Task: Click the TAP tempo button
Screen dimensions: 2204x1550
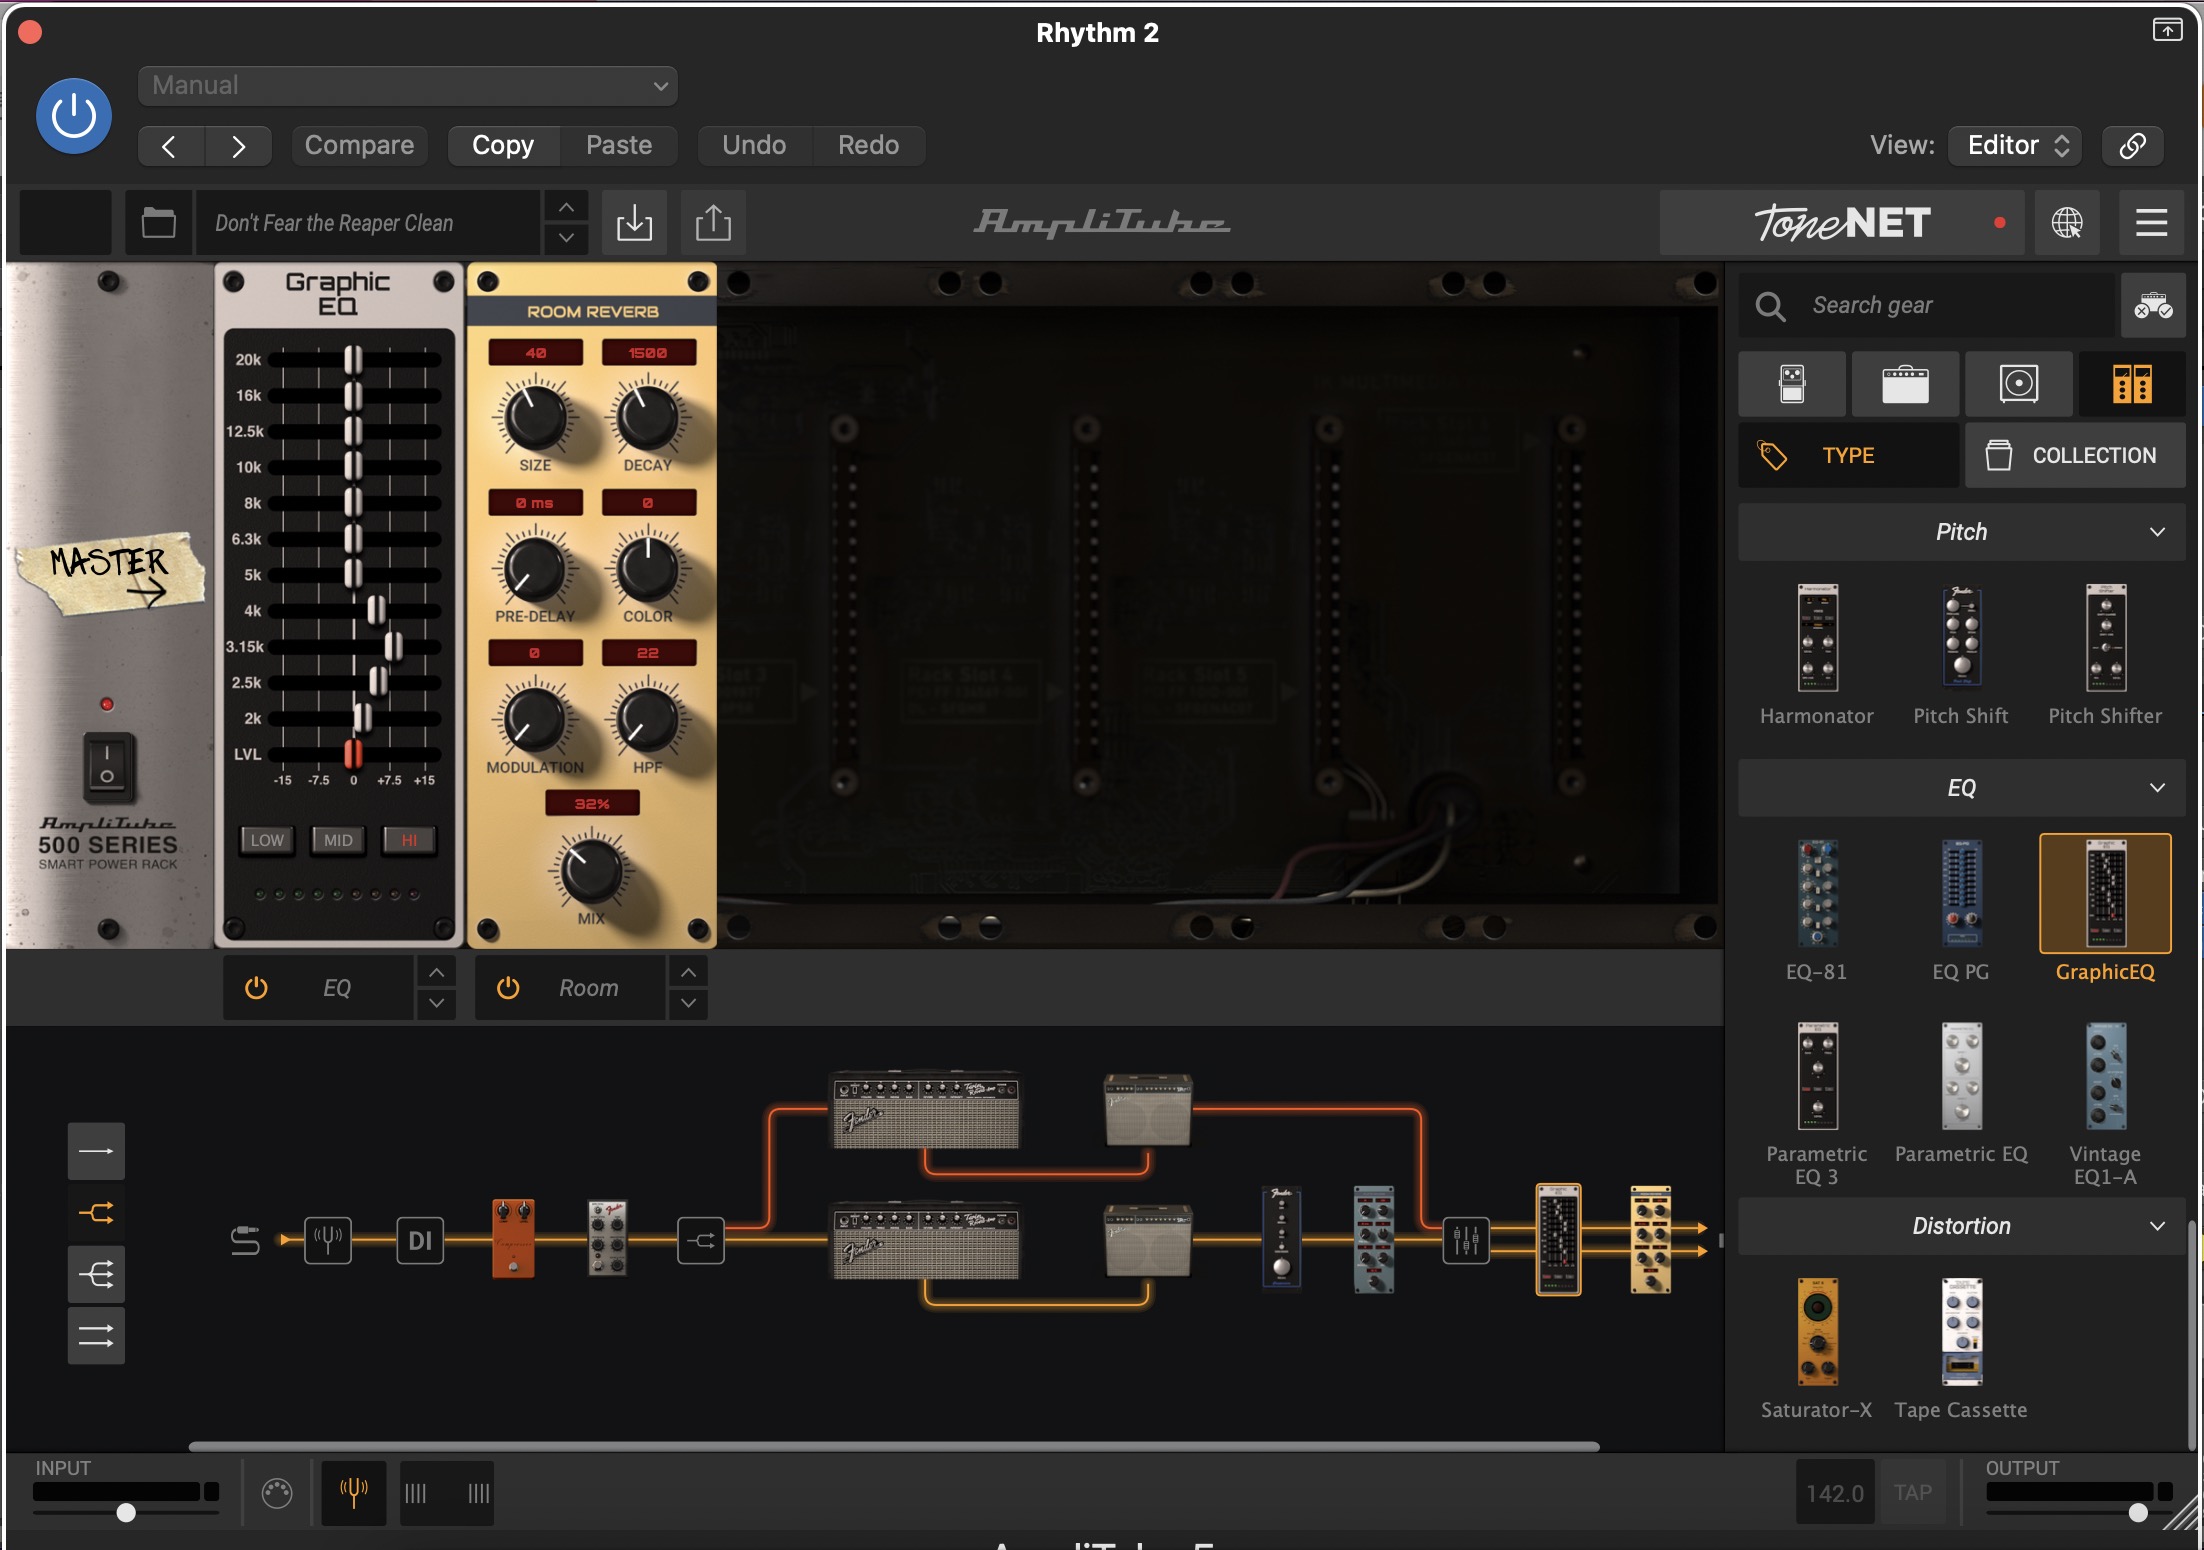Action: coord(1912,1493)
